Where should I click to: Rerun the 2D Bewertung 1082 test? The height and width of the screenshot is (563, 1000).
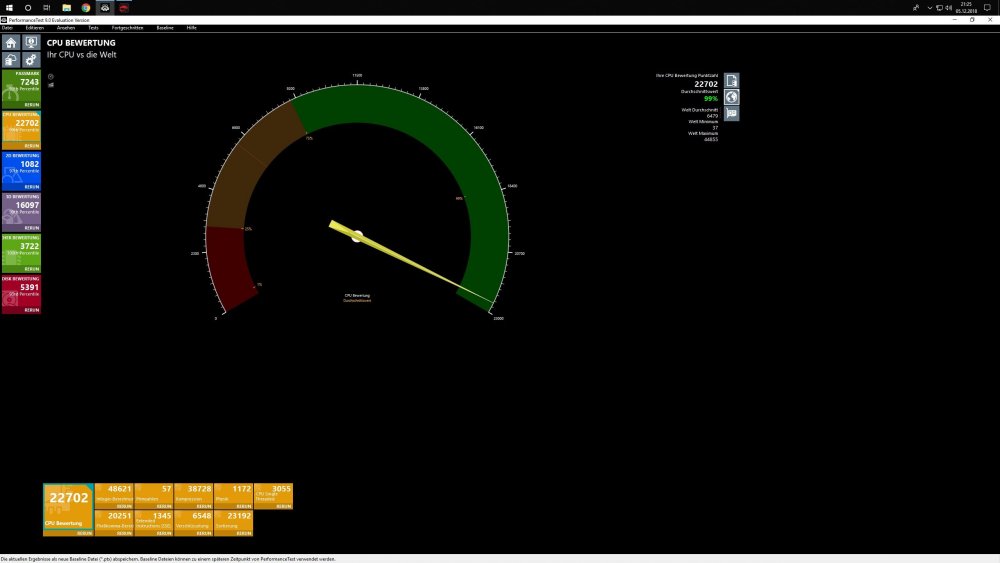coord(32,187)
